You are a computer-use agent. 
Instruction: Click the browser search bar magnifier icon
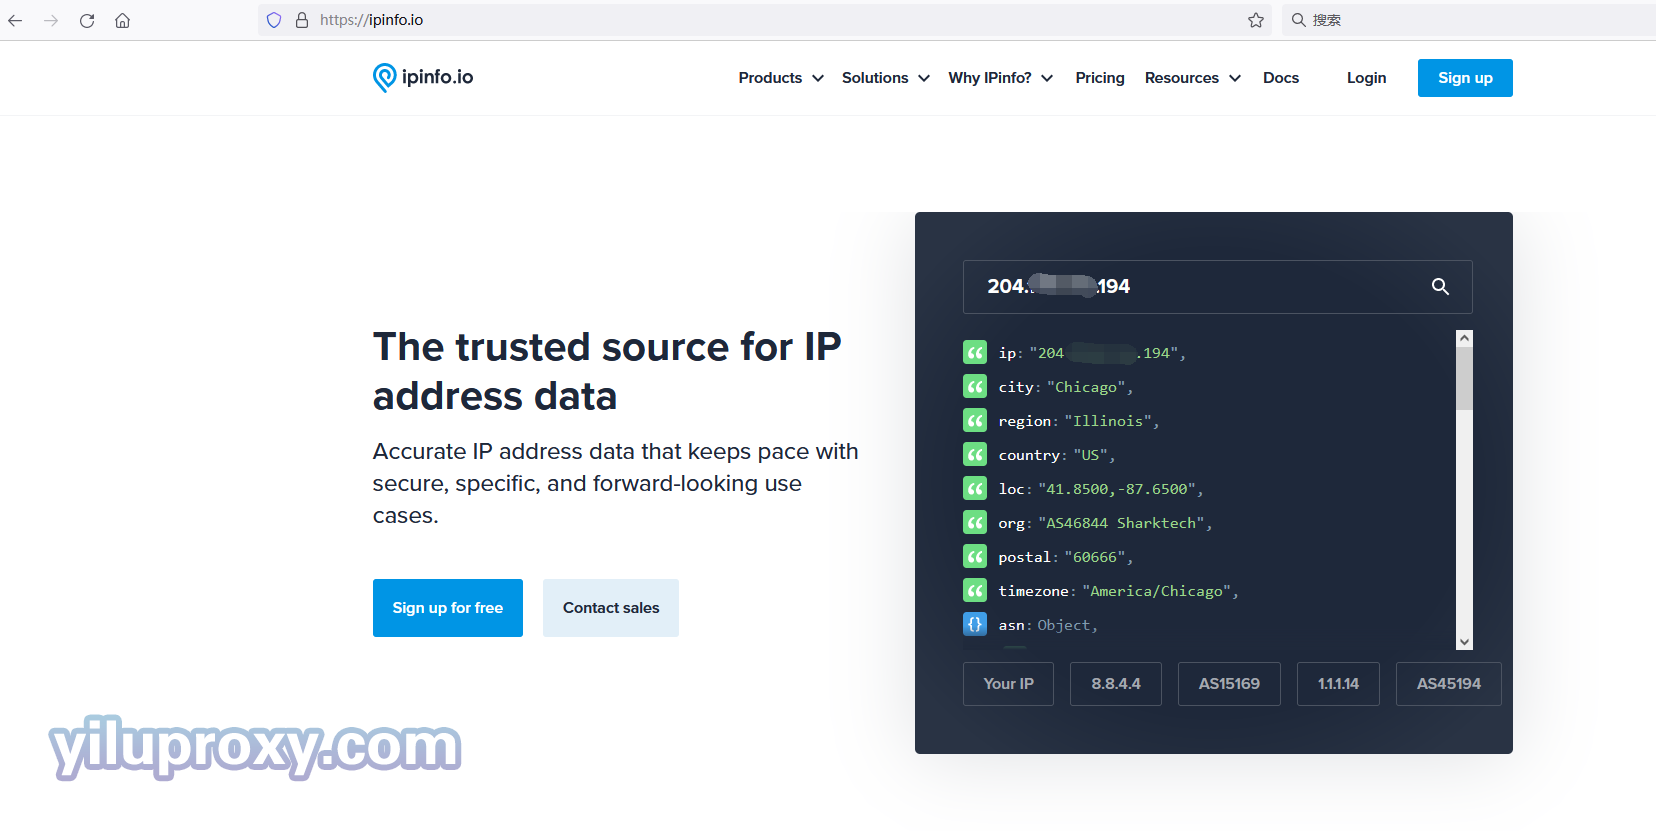pyautogui.click(x=1298, y=20)
